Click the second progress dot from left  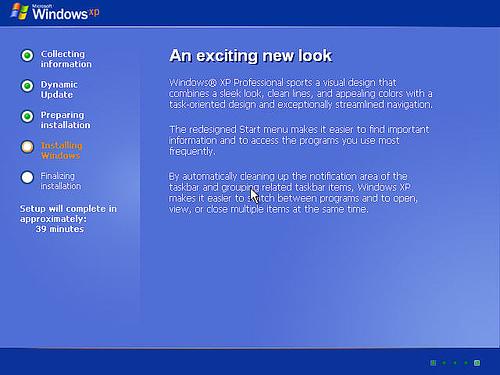click(444, 363)
